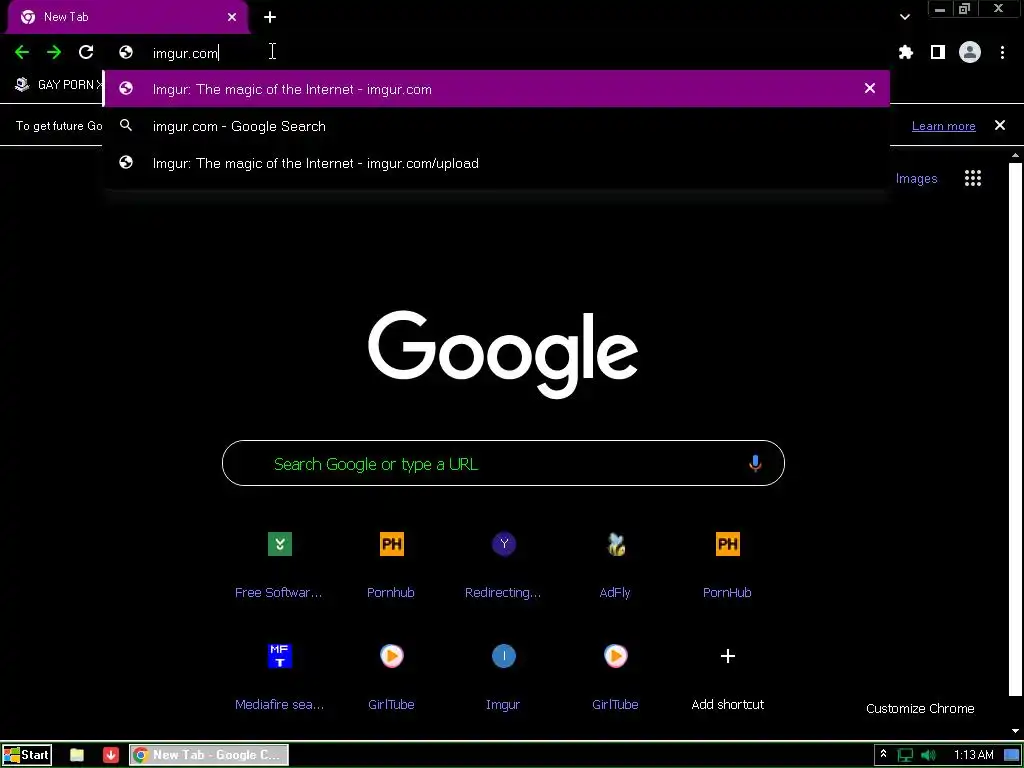Remove the imgur.com suggestion with X
Screen dimensions: 1024x768
[x=870, y=88]
